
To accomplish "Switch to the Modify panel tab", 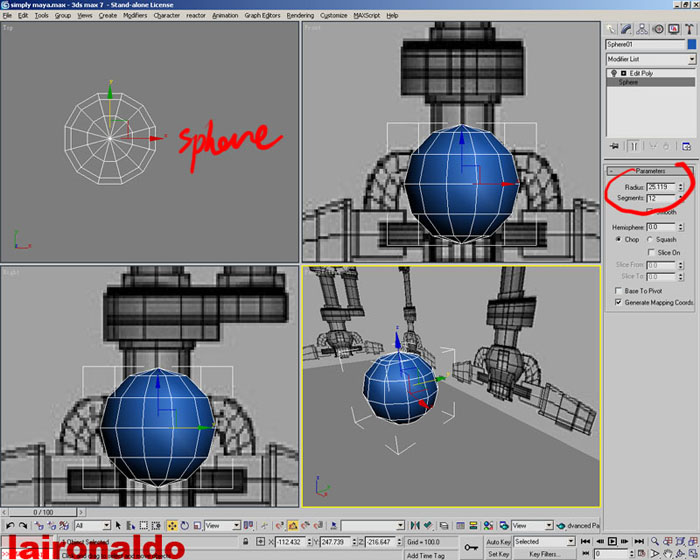I will point(629,30).
